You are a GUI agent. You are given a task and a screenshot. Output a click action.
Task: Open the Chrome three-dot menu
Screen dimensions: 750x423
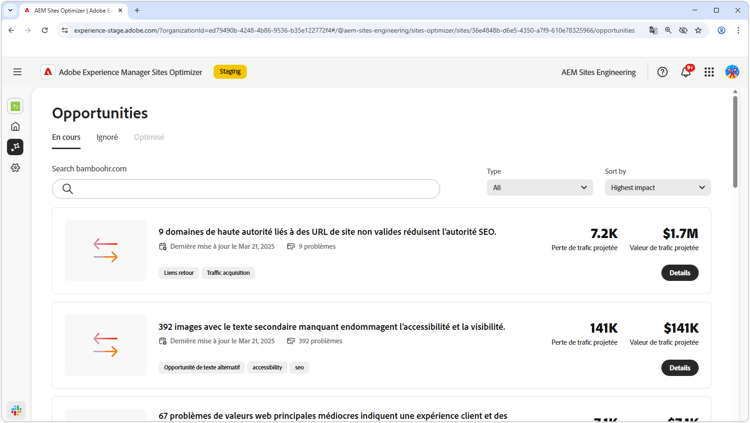click(x=738, y=30)
